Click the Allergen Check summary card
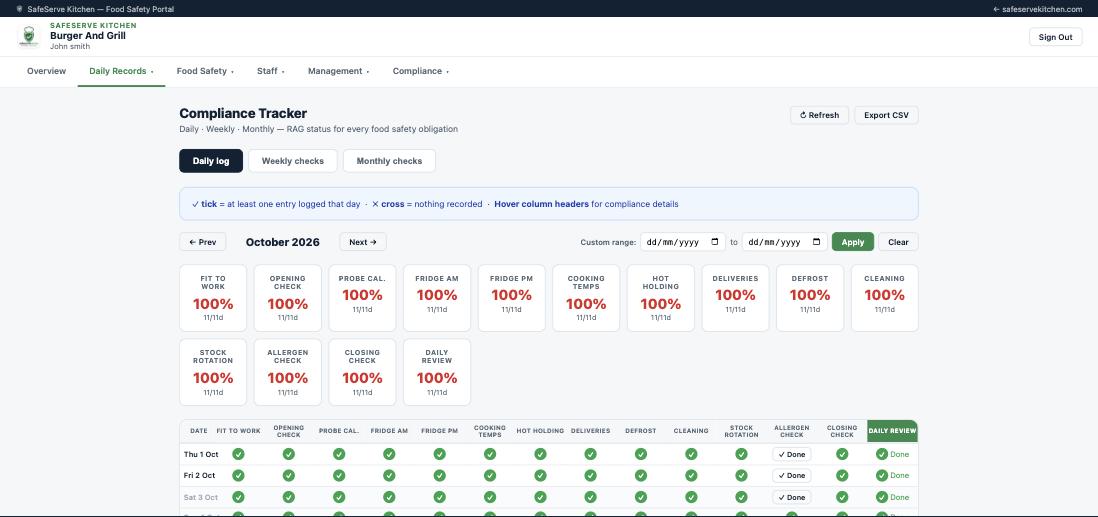This screenshot has width=1098, height=517. pos(288,372)
